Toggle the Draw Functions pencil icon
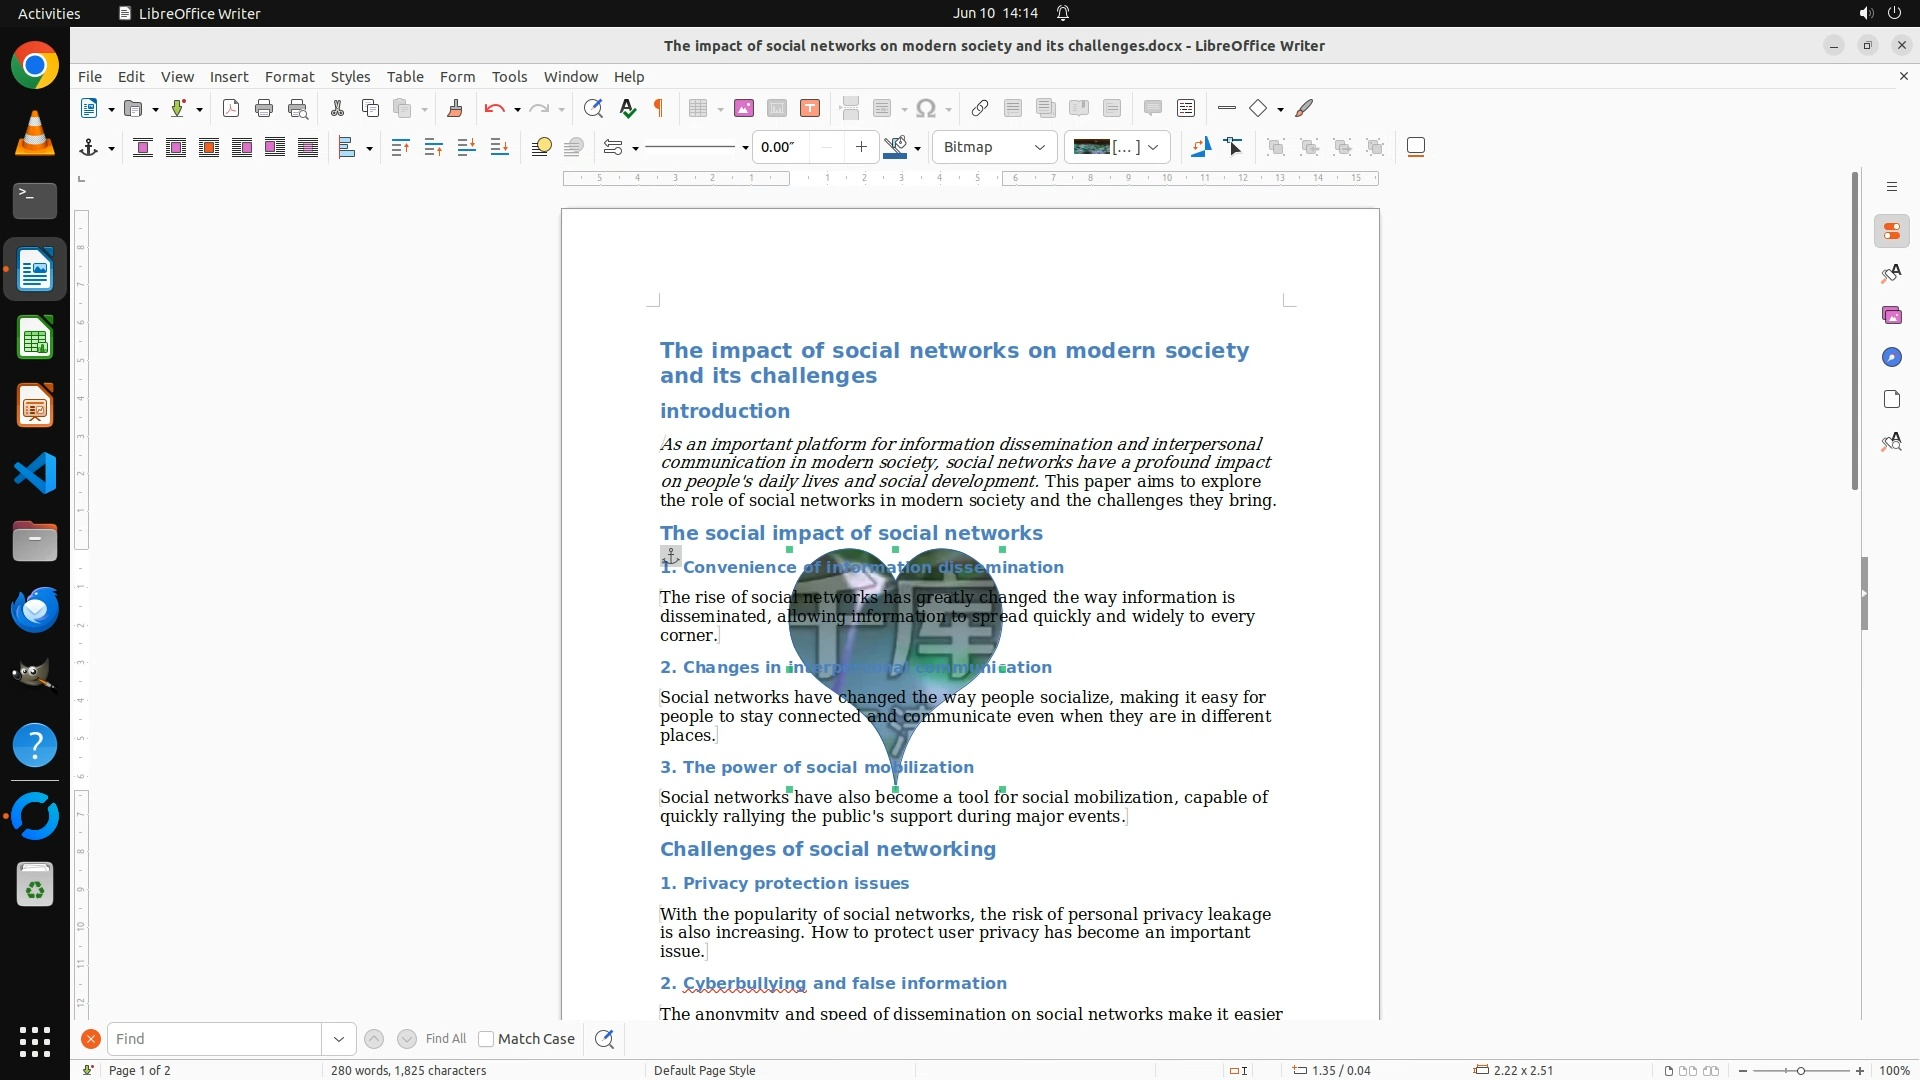The image size is (1920, 1080). point(1304,108)
